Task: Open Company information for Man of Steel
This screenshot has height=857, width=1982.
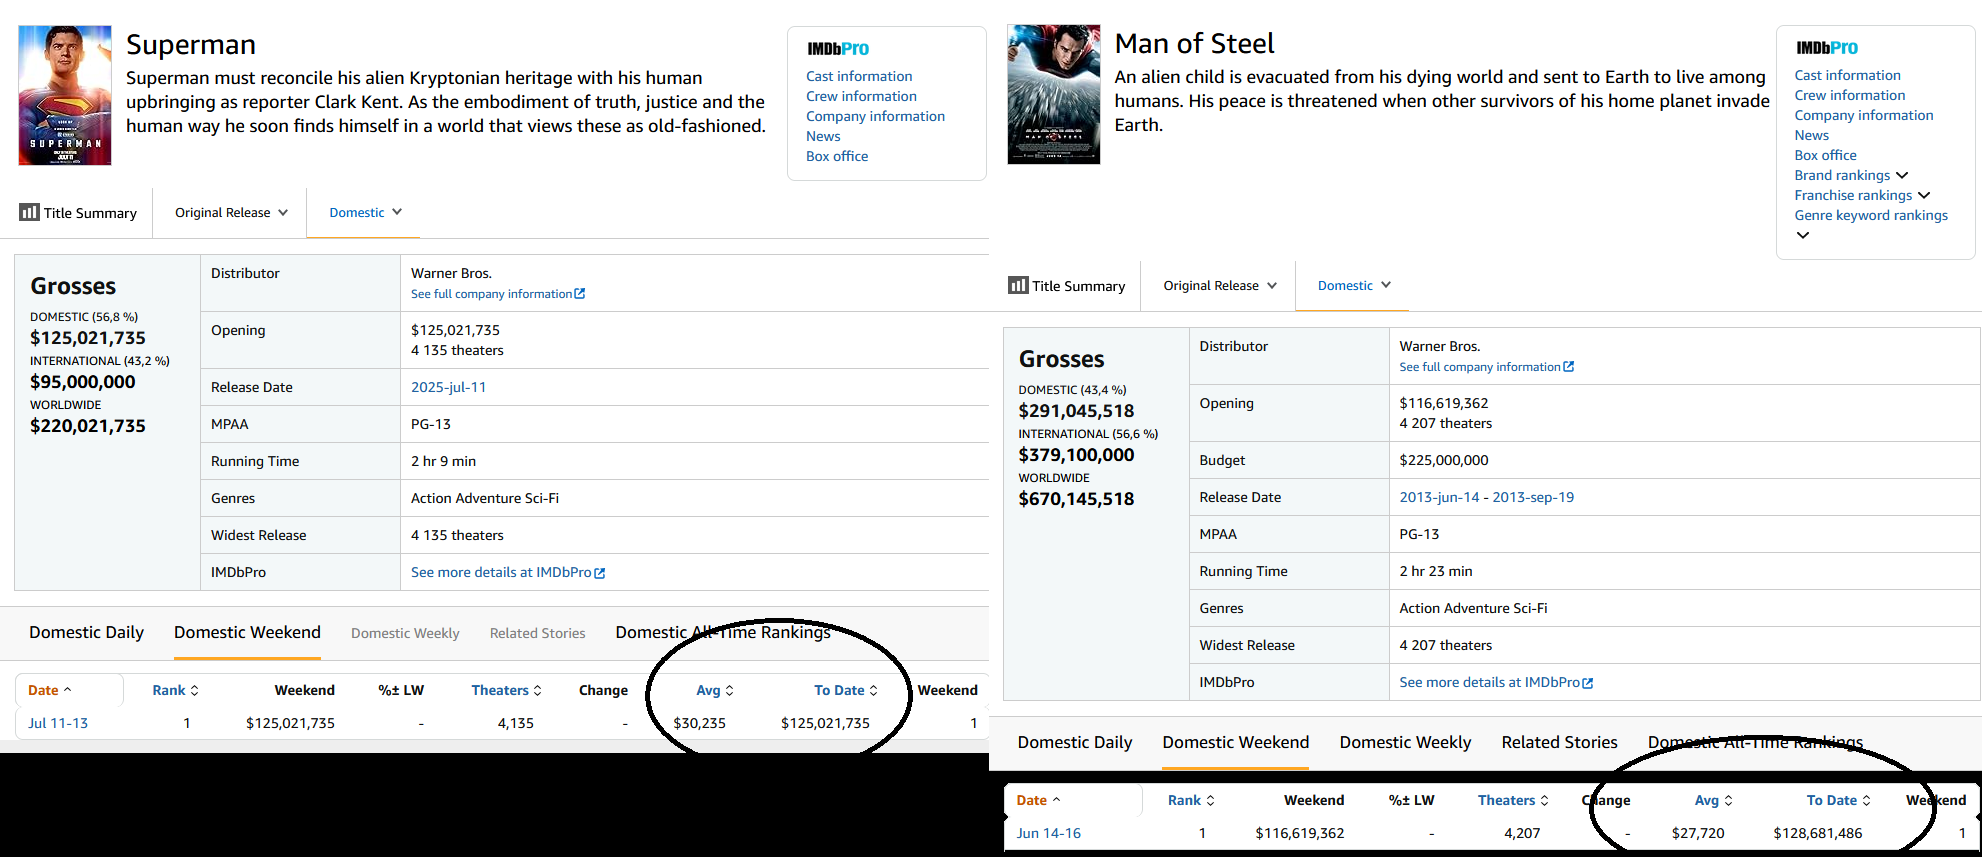Action: (x=1863, y=115)
